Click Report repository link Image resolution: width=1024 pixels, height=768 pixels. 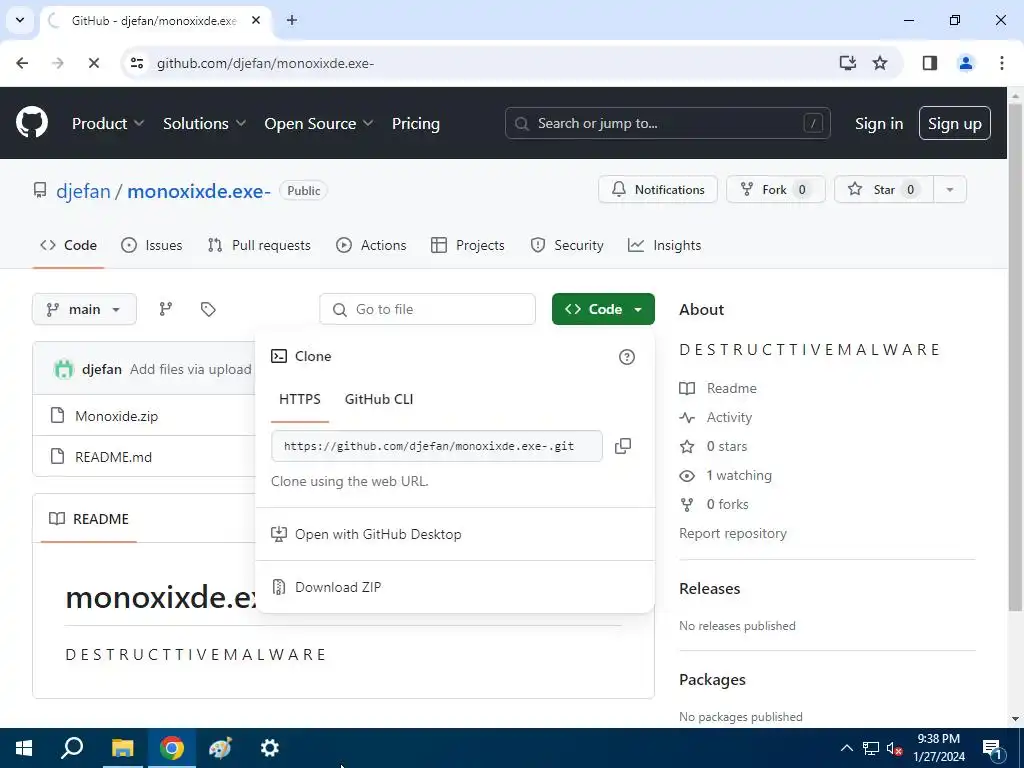(x=733, y=533)
